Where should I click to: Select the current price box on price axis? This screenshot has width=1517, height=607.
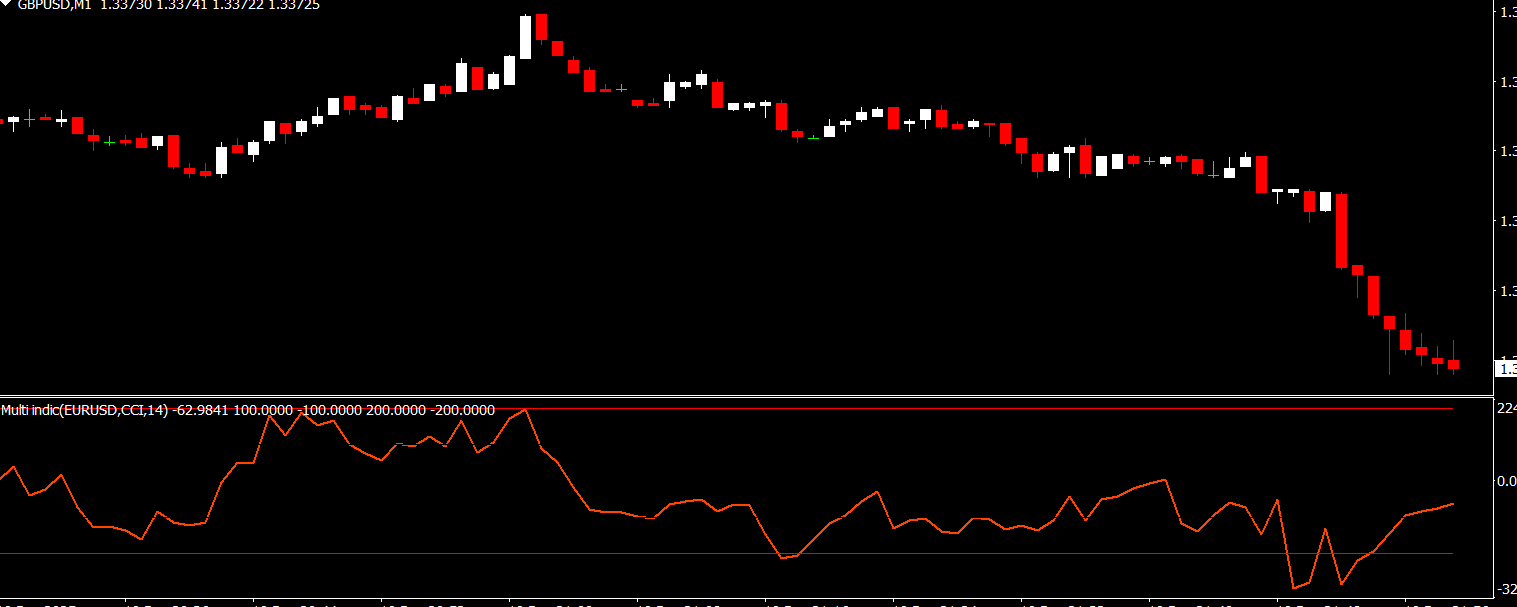click(1505, 369)
